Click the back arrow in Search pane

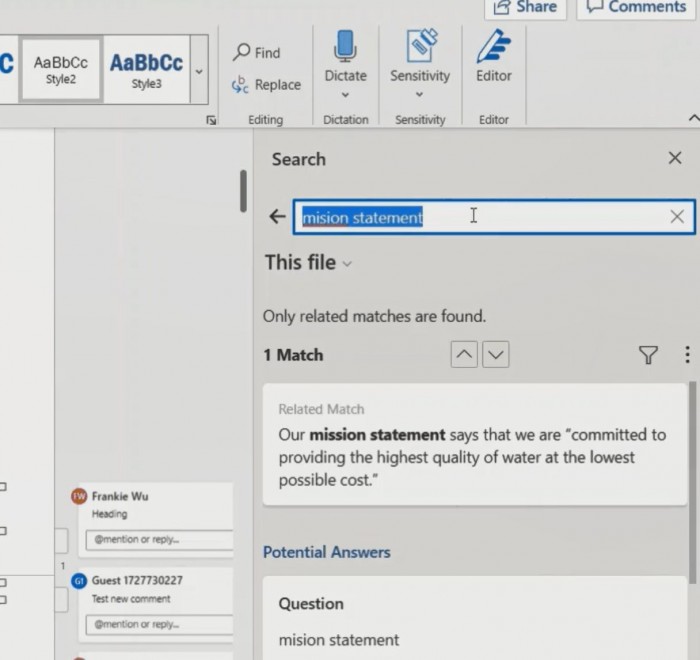coord(277,217)
